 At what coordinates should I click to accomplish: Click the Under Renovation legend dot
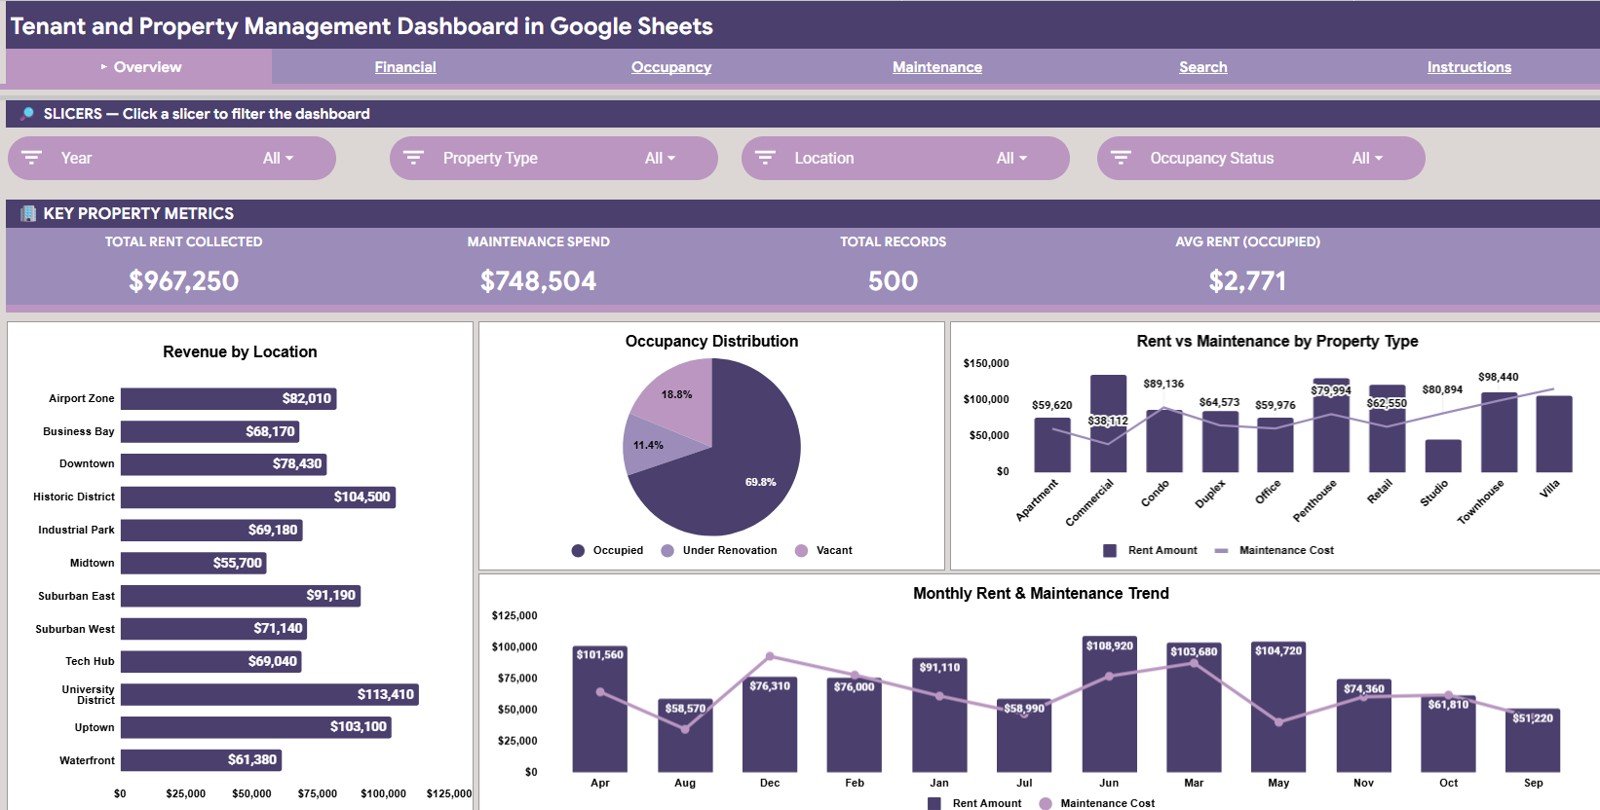tap(668, 551)
